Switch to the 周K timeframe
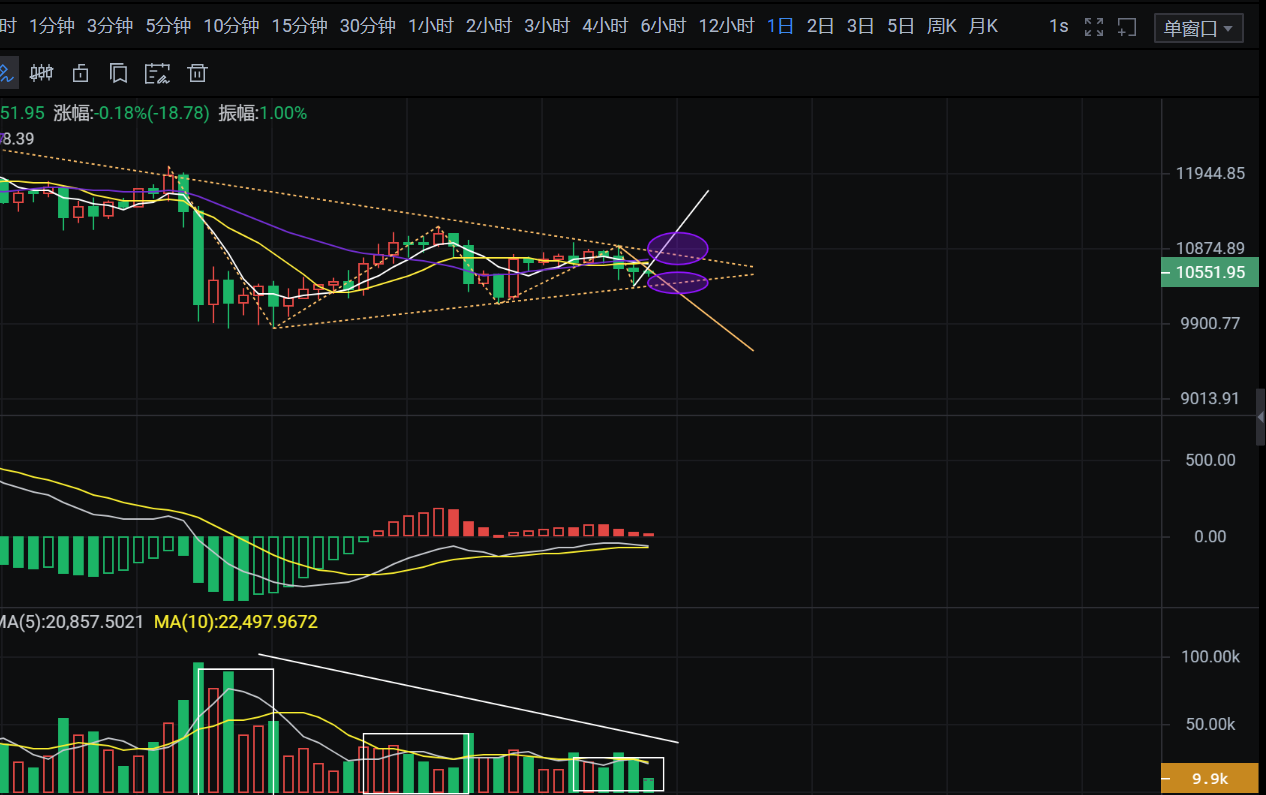1266x795 pixels. (x=941, y=26)
